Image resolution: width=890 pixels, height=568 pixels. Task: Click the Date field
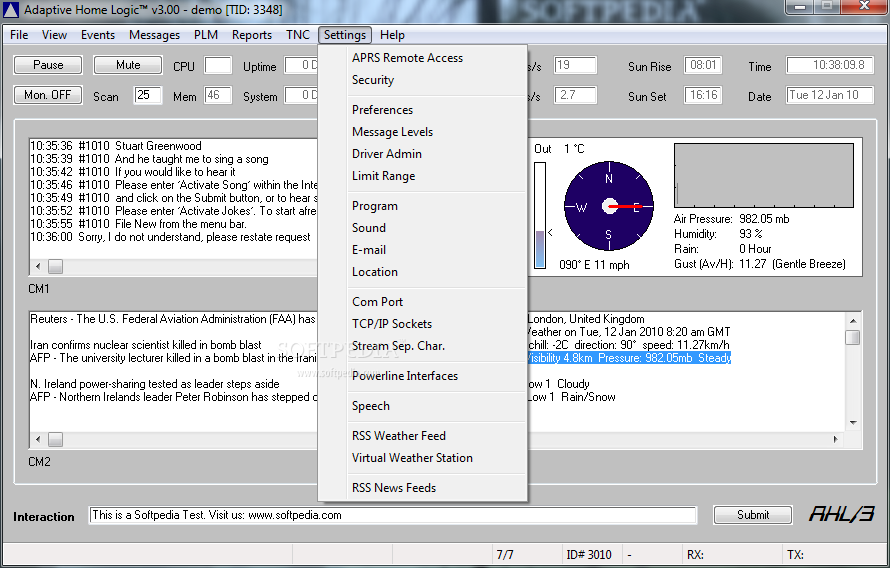click(x=830, y=95)
